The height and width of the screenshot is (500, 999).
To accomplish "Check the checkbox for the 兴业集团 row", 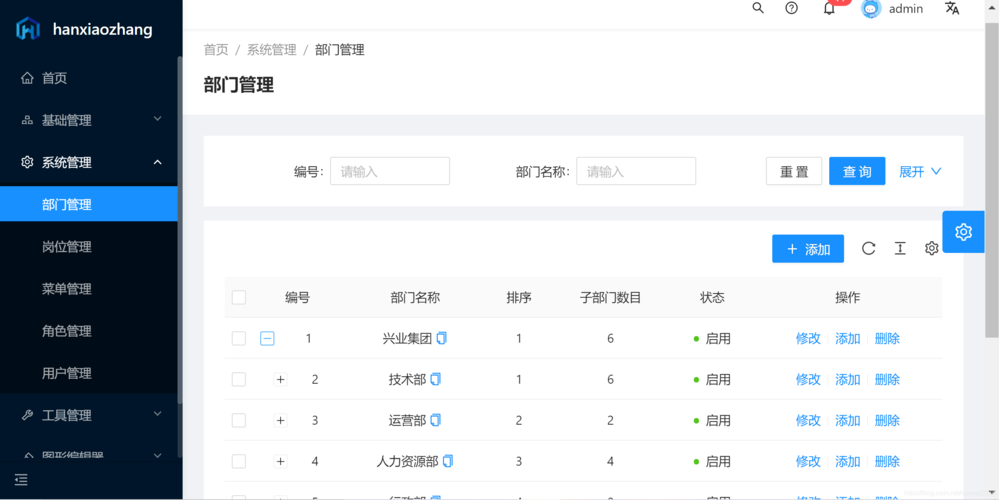I will [x=239, y=338].
